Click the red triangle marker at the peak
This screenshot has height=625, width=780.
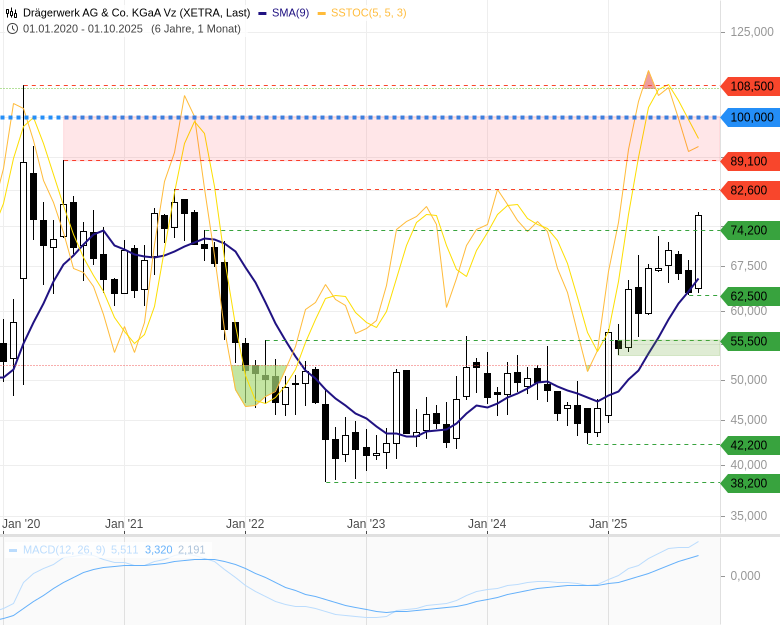648,80
